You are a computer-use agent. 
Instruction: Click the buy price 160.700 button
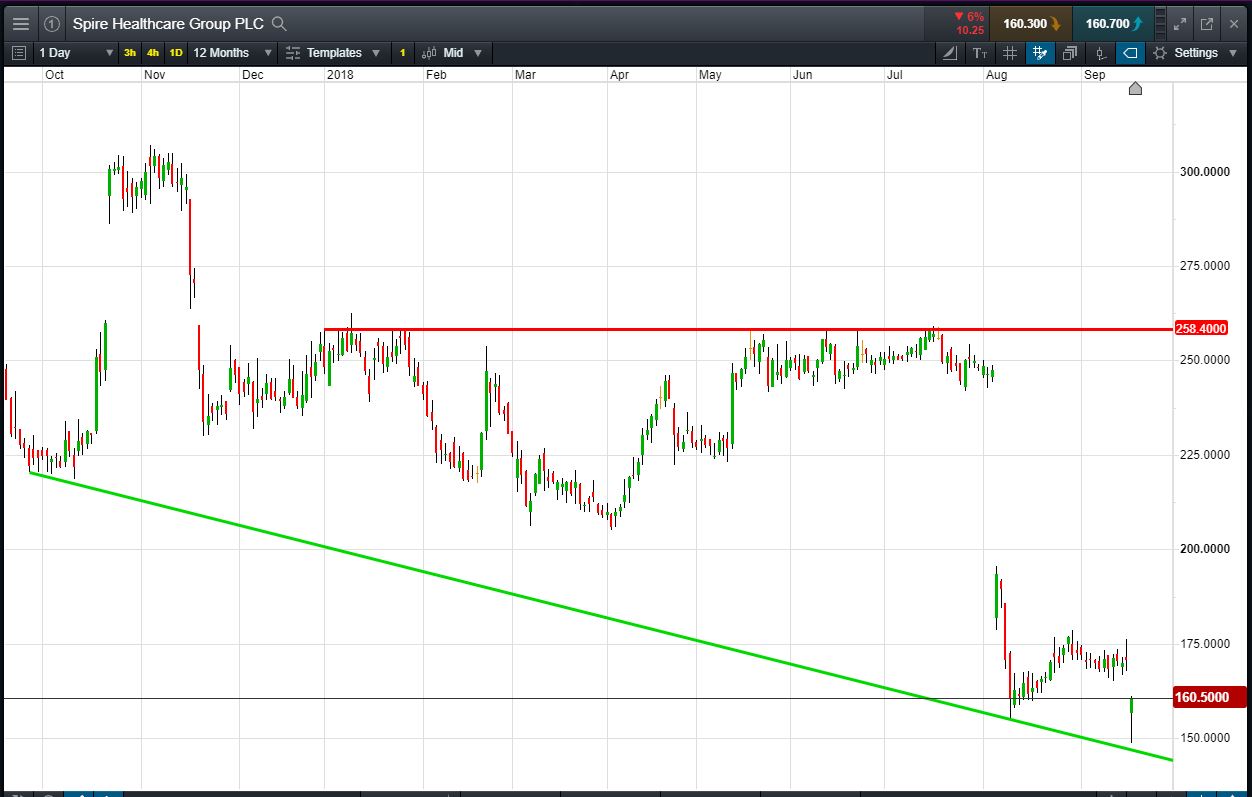tap(1112, 24)
